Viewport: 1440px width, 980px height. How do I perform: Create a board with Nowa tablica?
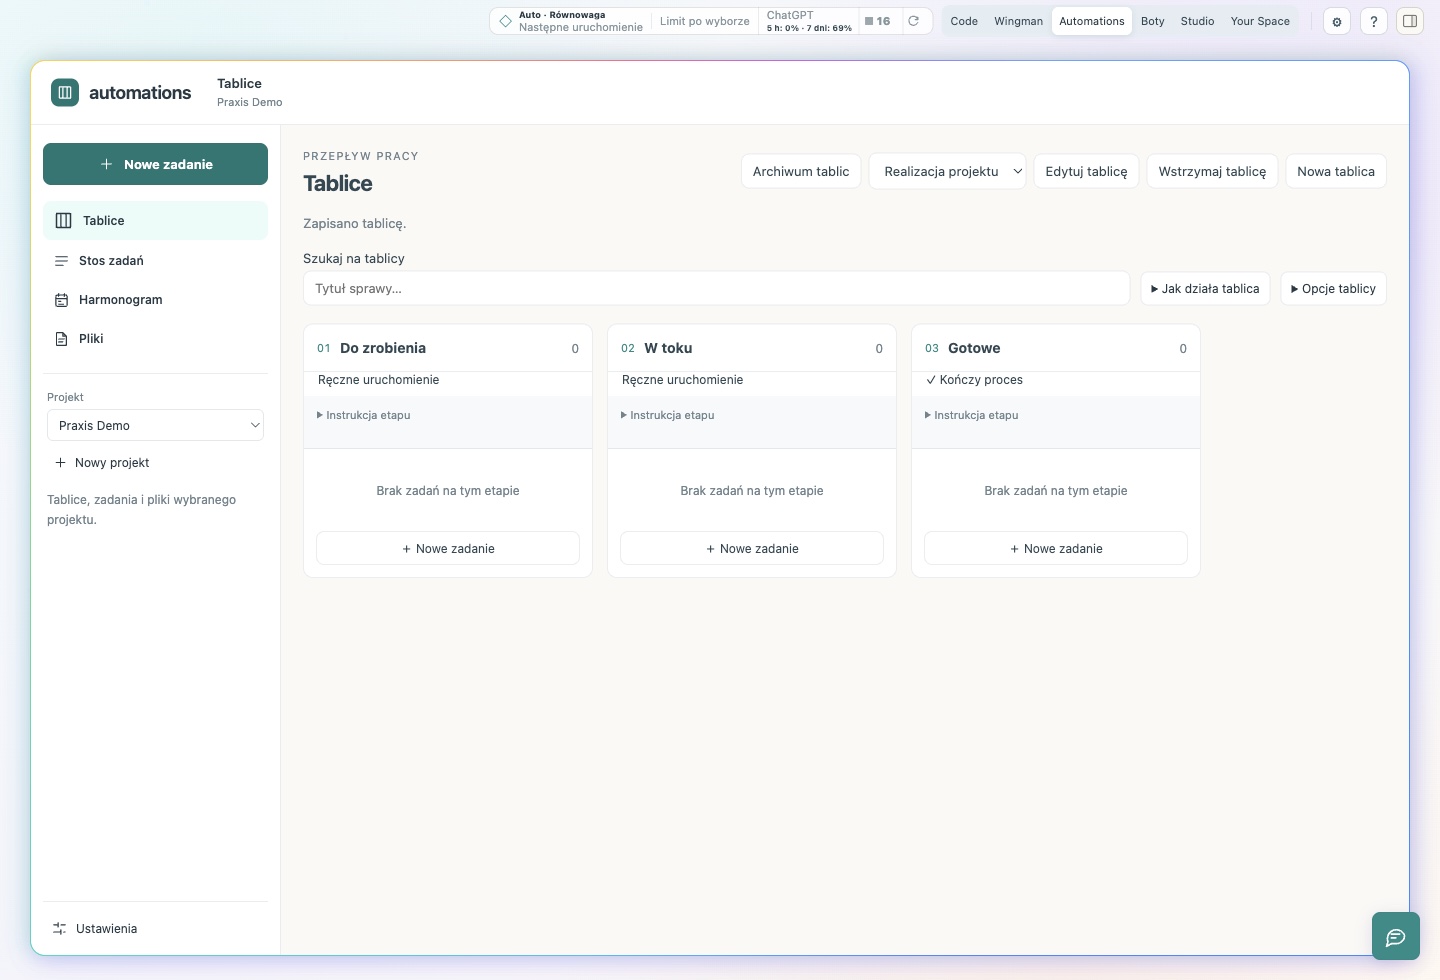point(1336,171)
